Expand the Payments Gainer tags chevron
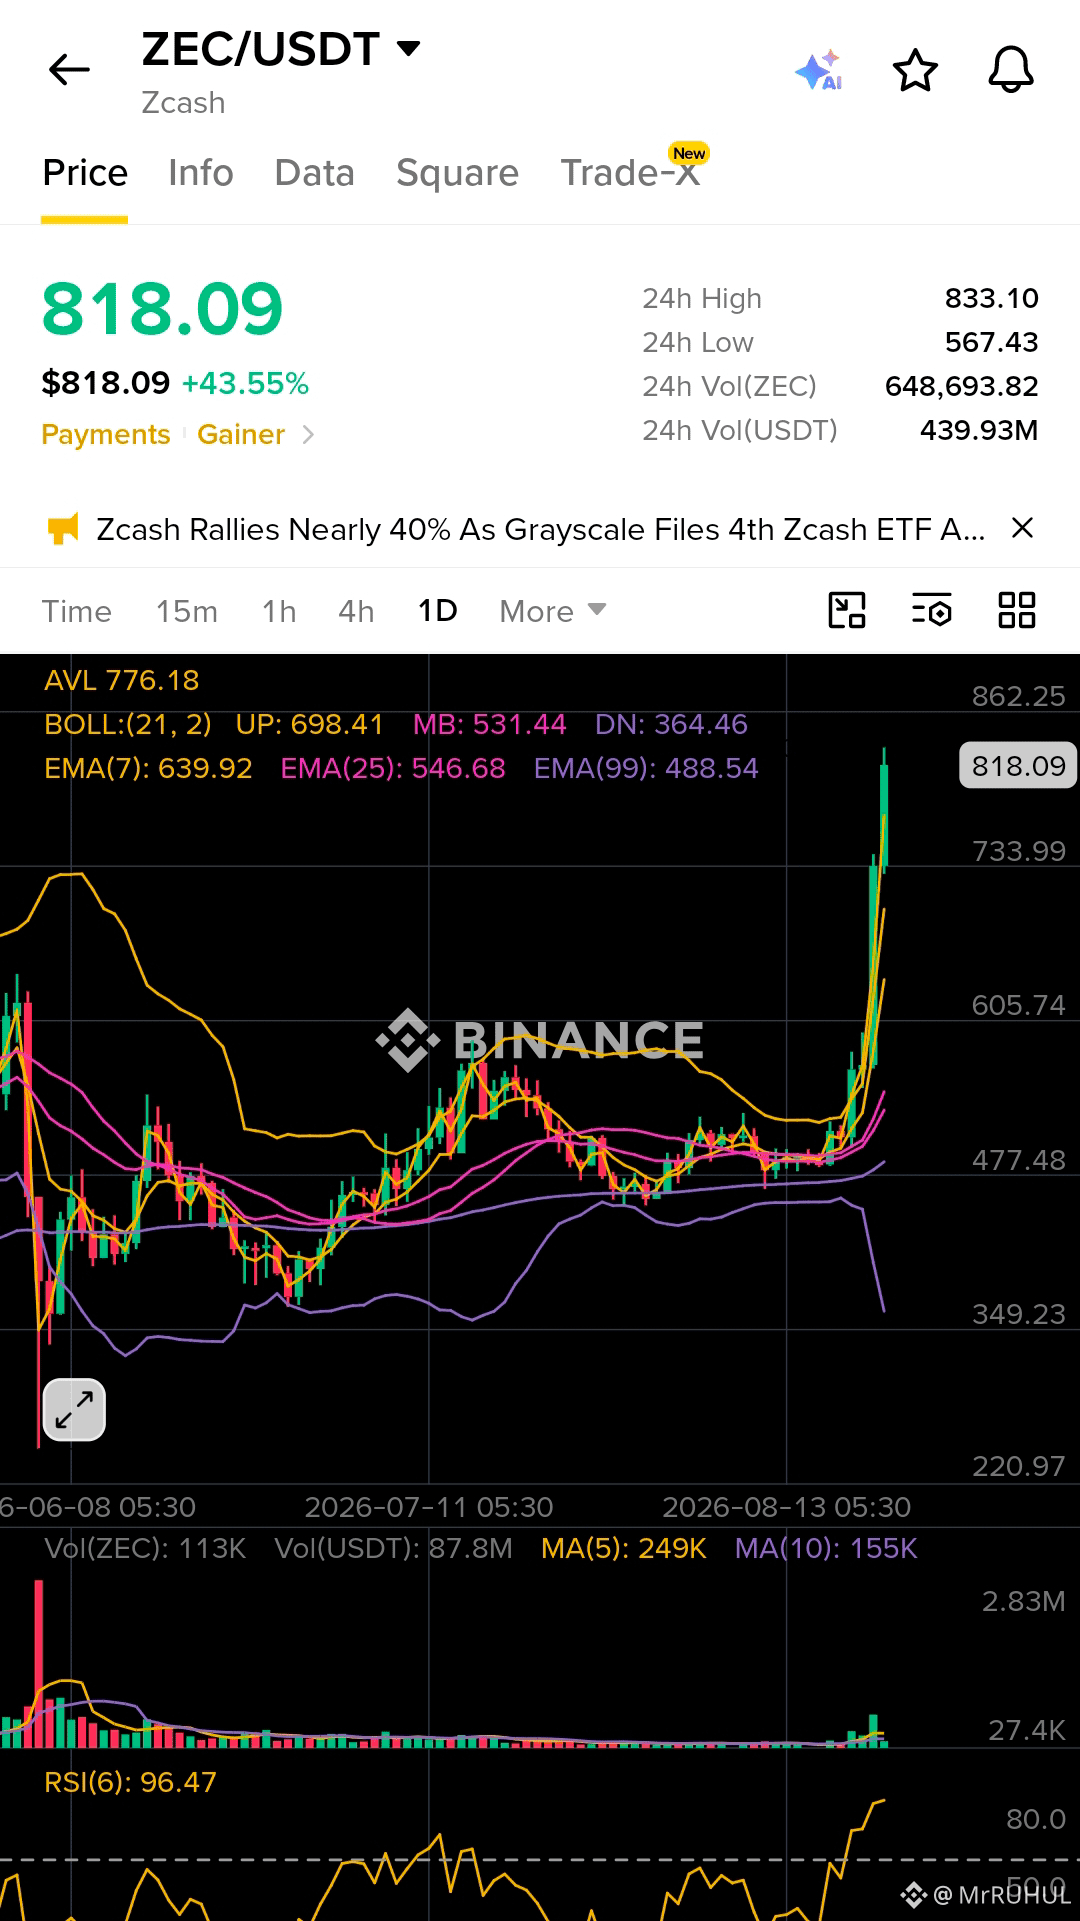1080x1921 pixels. click(x=308, y=435)
